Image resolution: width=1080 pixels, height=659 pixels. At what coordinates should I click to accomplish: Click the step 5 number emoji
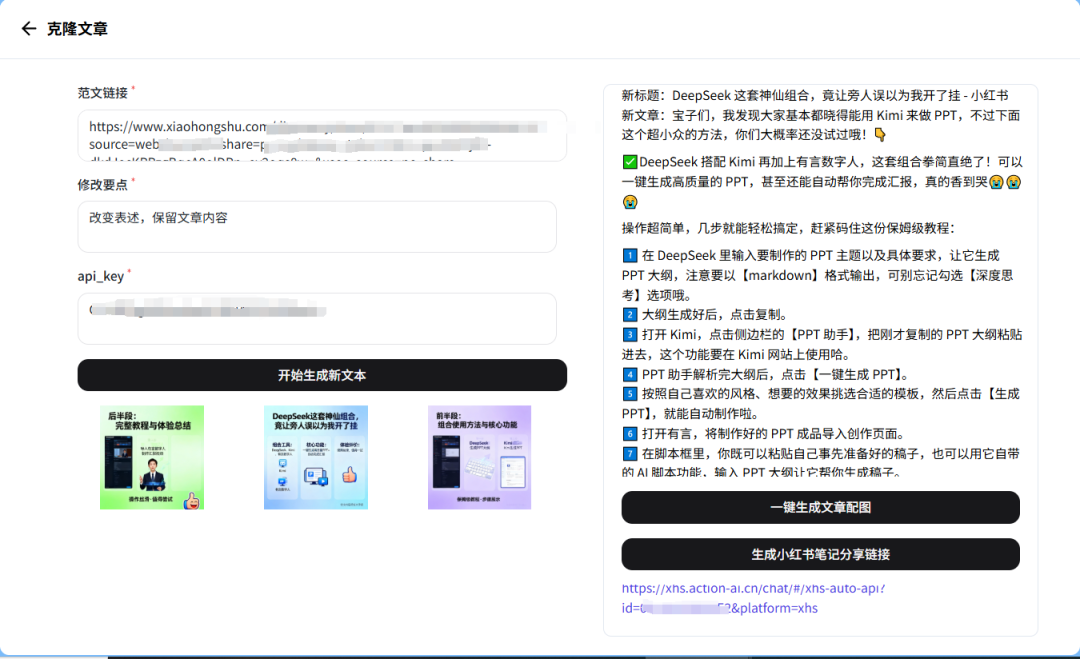tap(630, 394)
